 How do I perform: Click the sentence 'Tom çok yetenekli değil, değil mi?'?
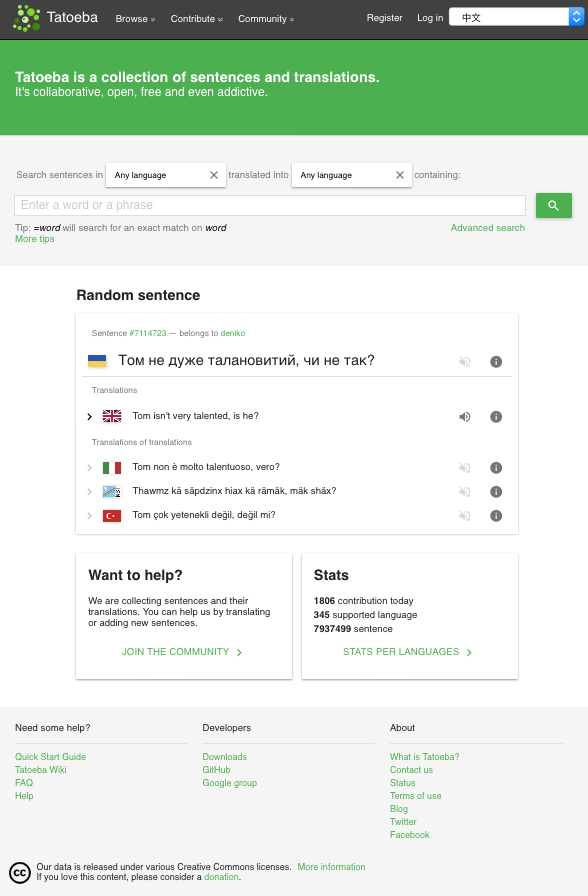204,515
